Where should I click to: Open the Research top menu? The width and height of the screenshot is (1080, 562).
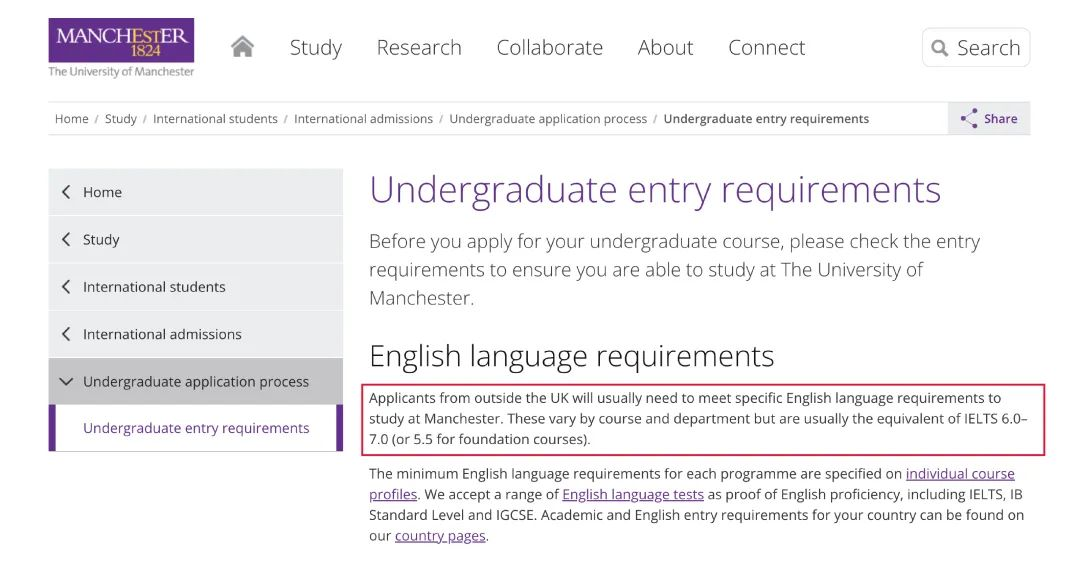(x=419, y=48)
